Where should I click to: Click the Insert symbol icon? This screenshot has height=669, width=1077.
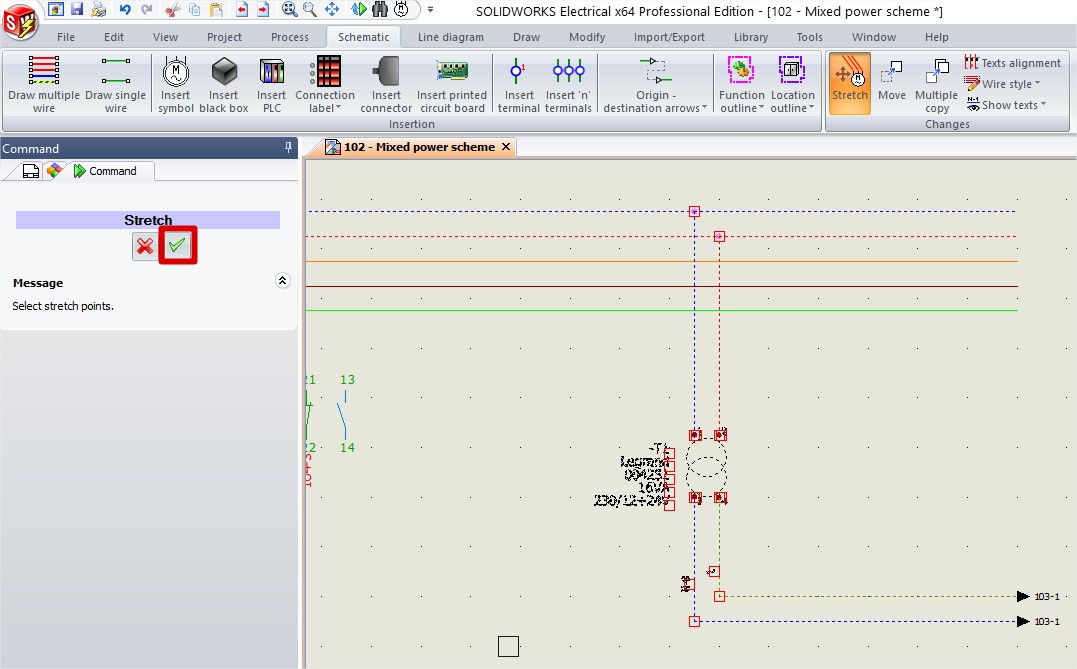point(175,83)
